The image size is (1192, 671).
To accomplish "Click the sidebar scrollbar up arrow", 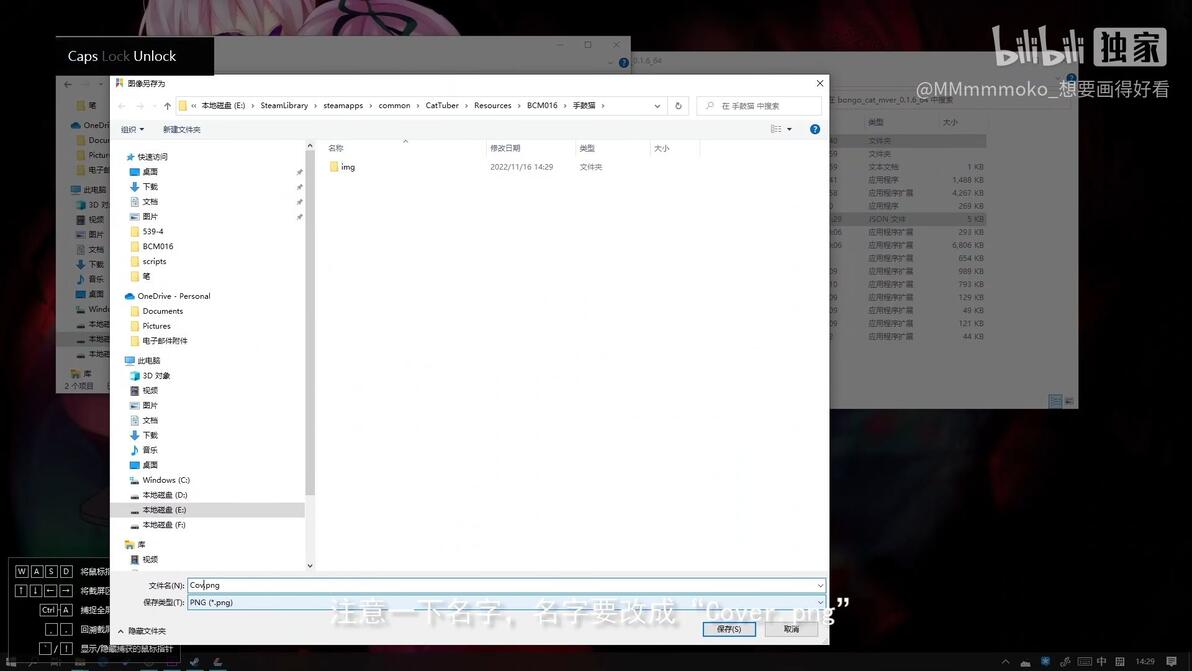I will coord(309,145).
